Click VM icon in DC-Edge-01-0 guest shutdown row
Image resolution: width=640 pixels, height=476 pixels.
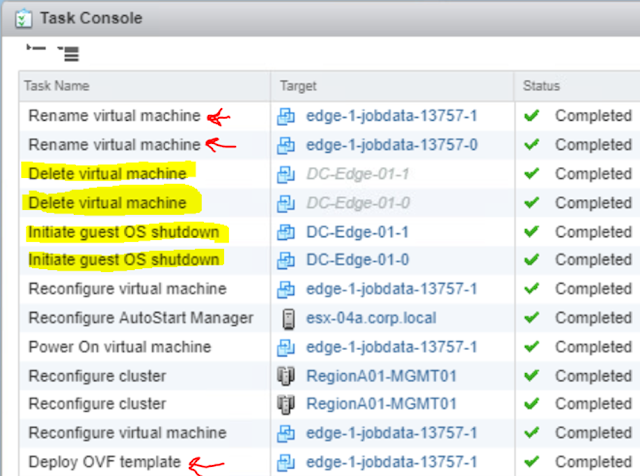pyautogui.click(x=286, y=260)
